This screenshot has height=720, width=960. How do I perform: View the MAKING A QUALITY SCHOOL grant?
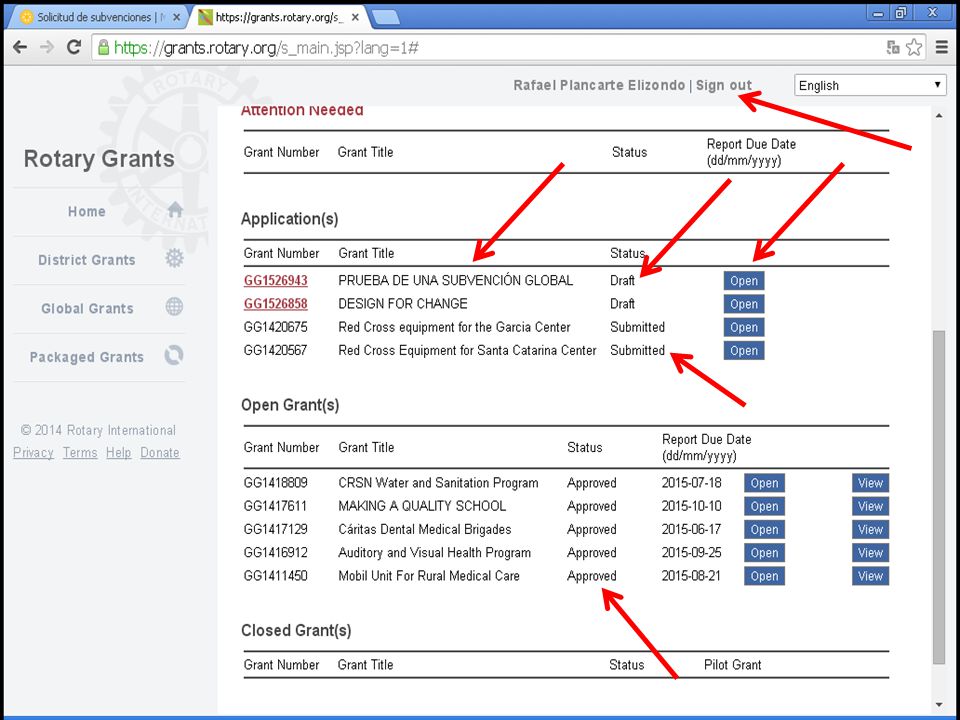[870, 506]
